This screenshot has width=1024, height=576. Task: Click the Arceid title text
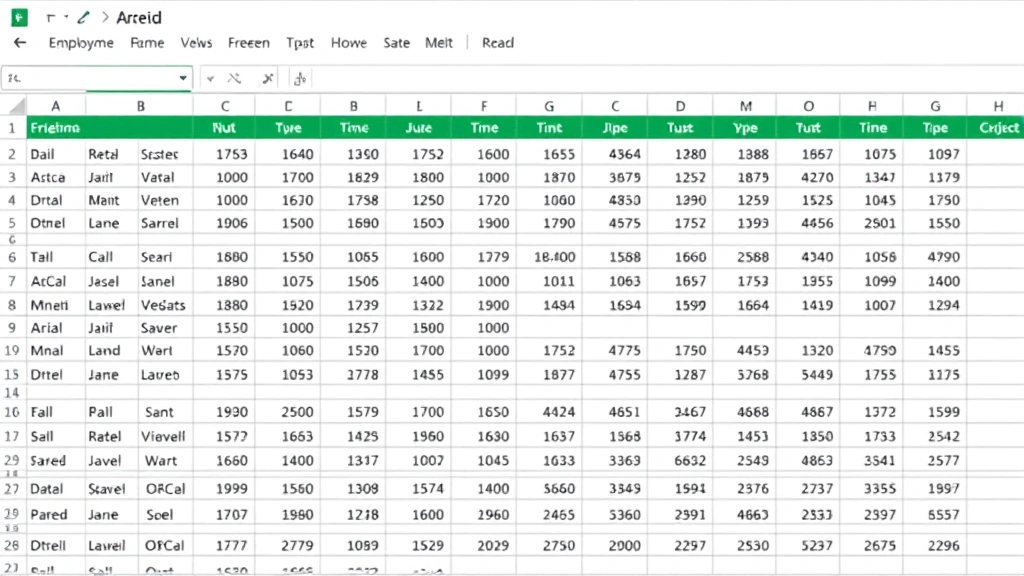tap(139, 17)
